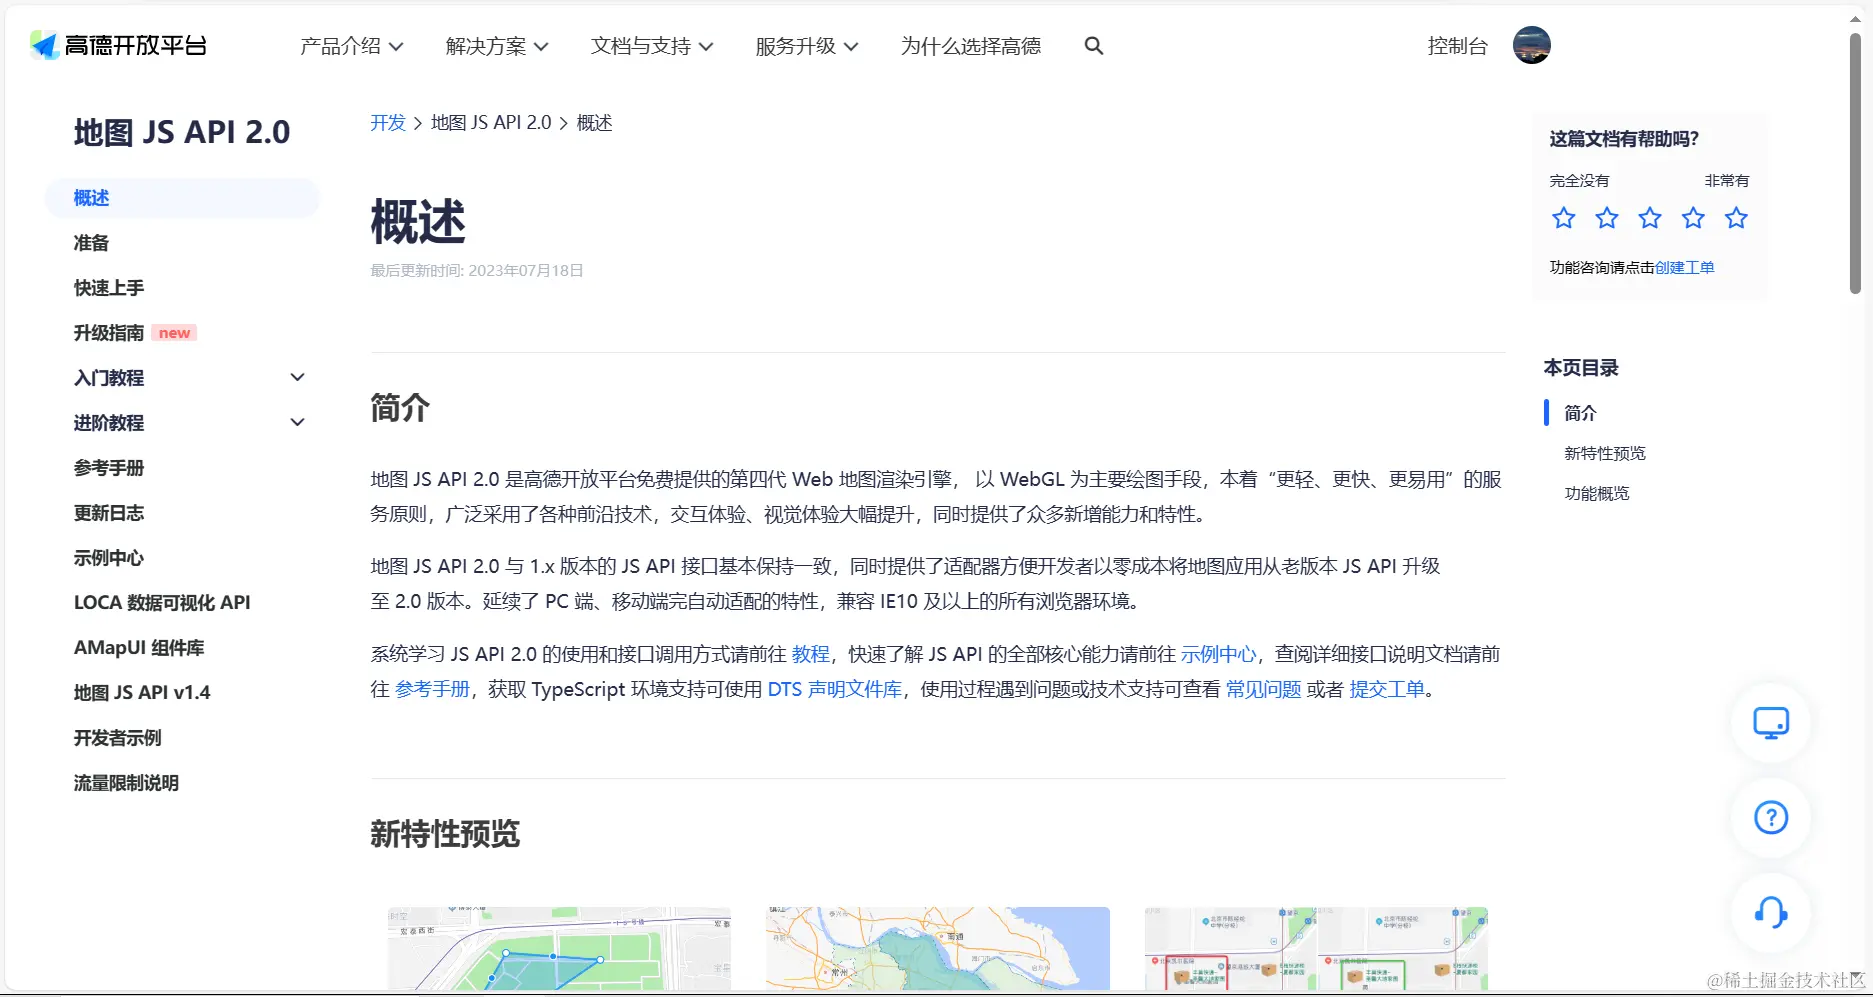Click the 地图 JS API 2.0 sidebar title
Viewport: 1873px width, 997px height.
182,132
